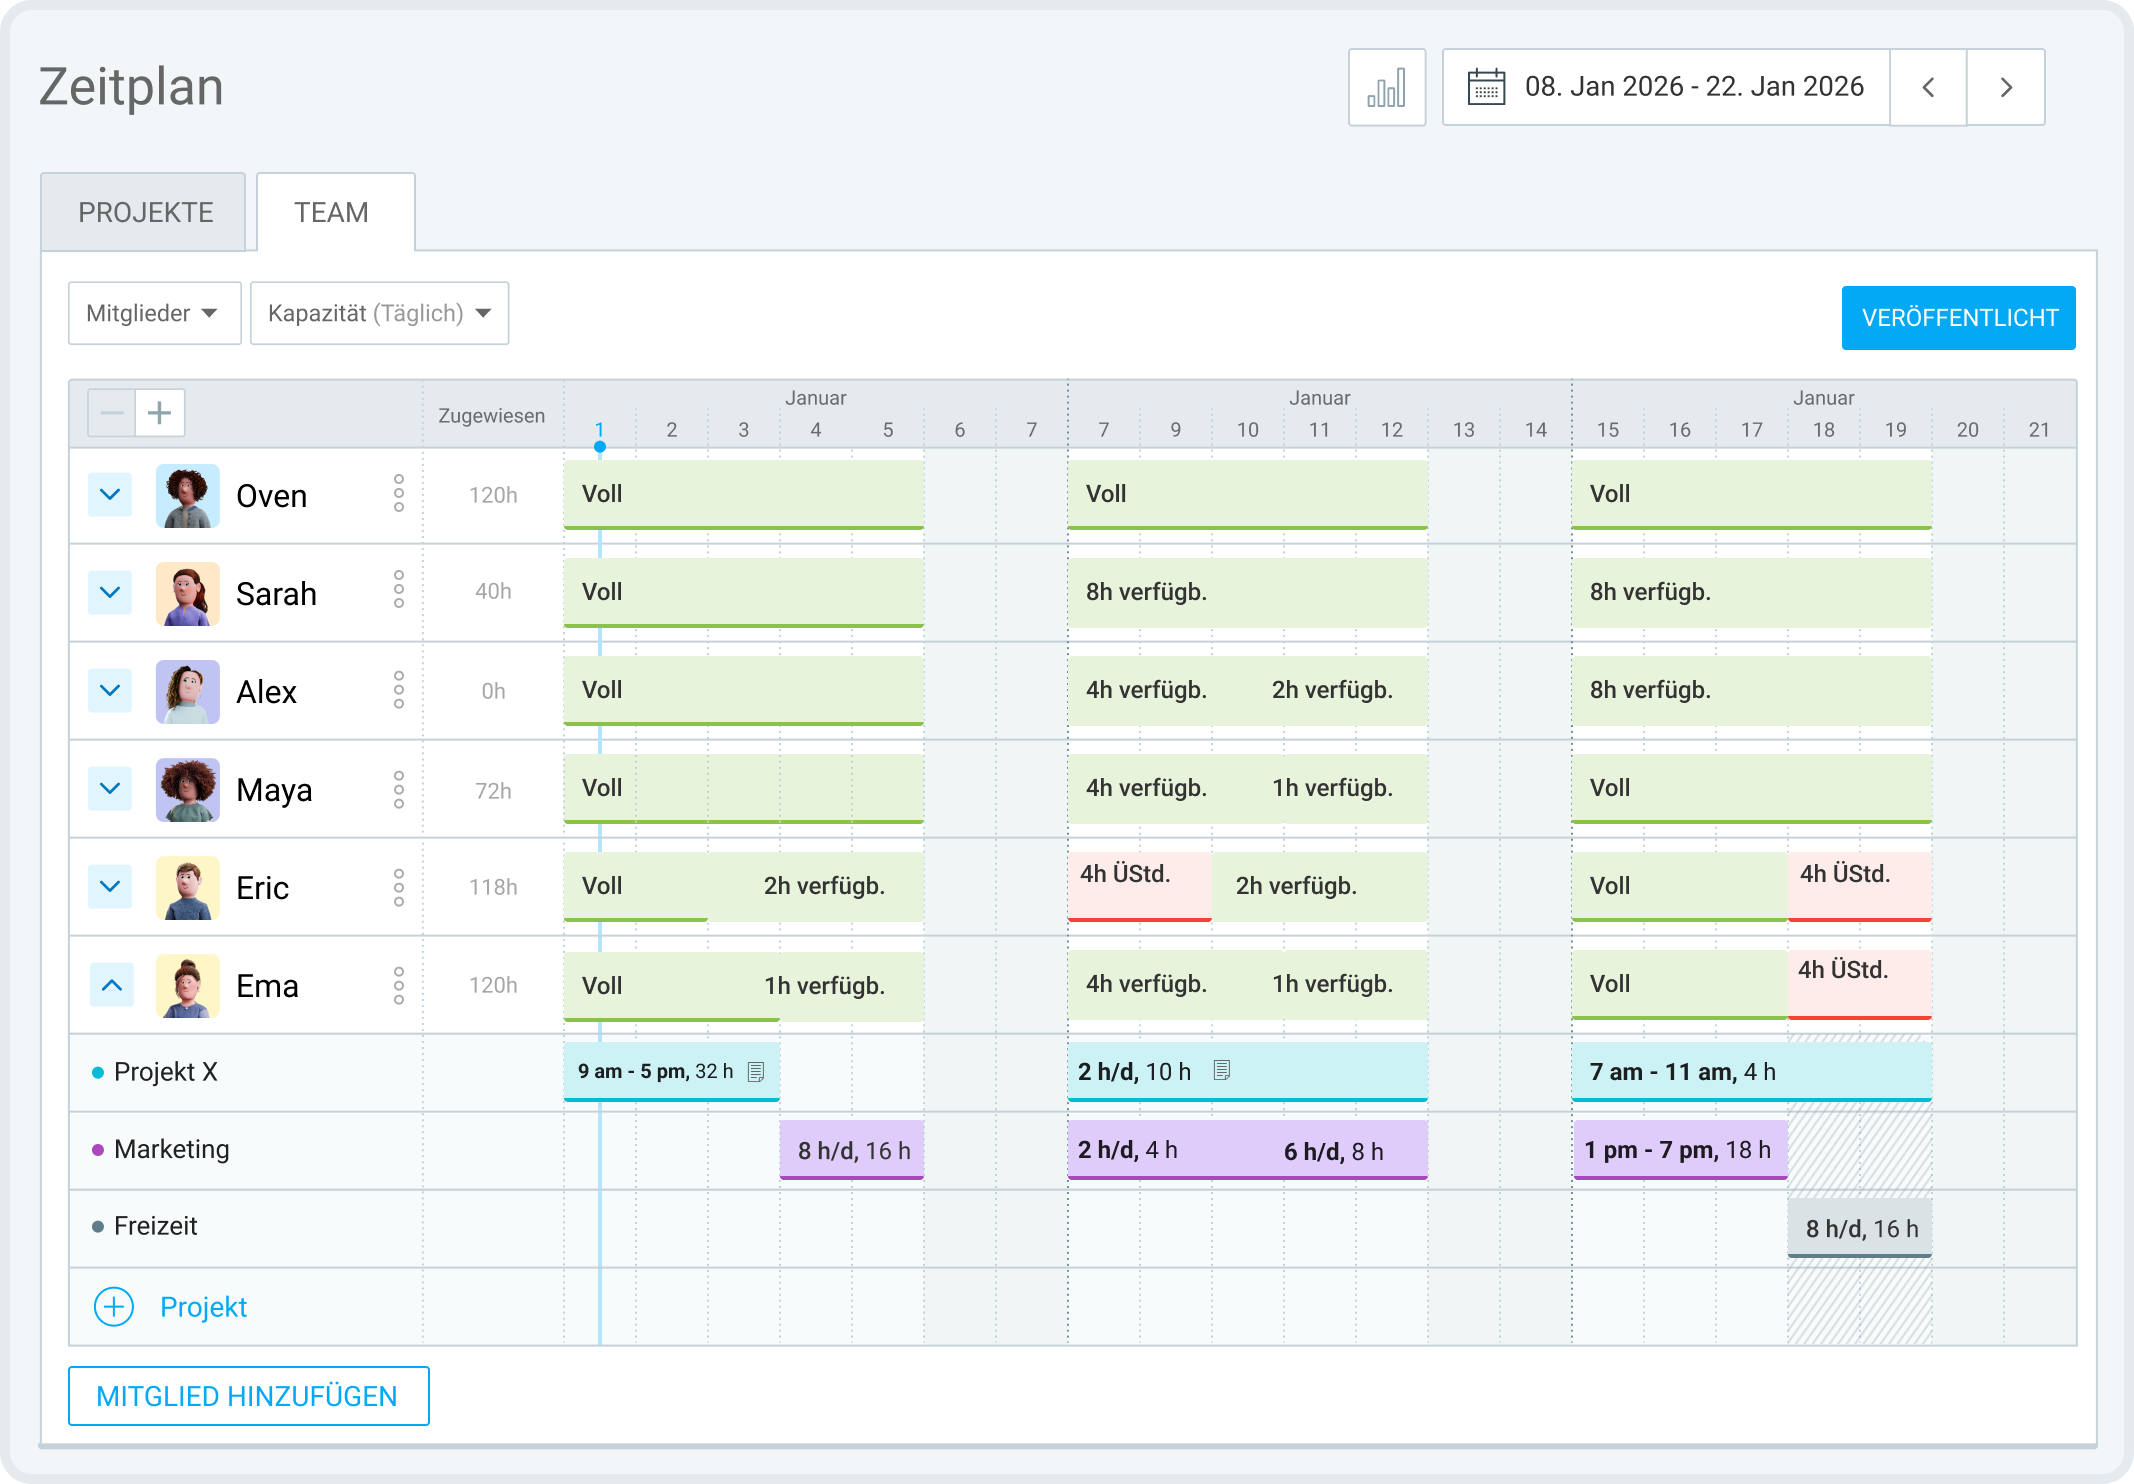Open the bar chart statistics view
The width and height of the screenshot is (2134, 1484).
tap(1386, 88)
